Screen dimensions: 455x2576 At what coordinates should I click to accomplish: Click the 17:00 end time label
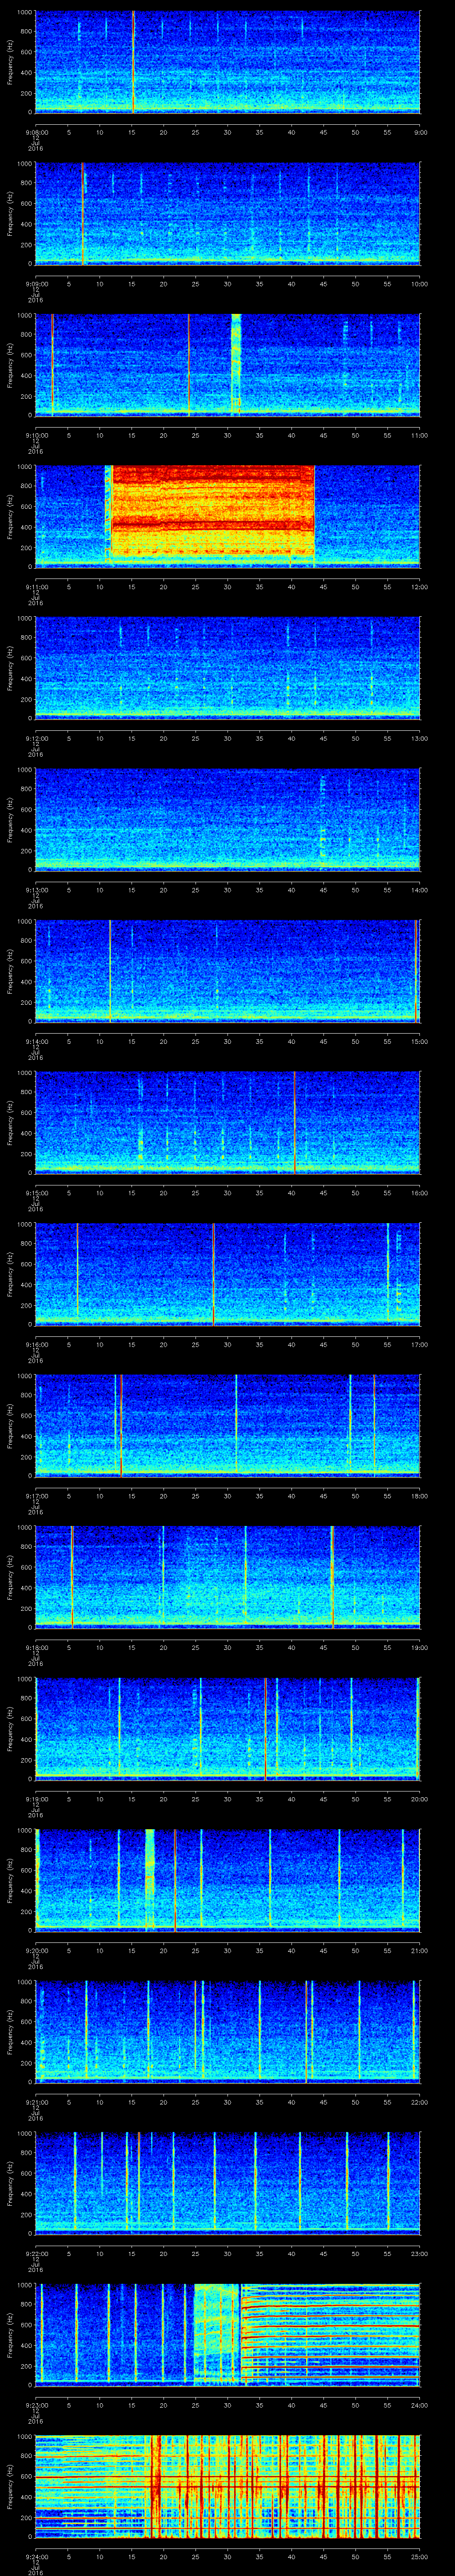point(419,1344)
